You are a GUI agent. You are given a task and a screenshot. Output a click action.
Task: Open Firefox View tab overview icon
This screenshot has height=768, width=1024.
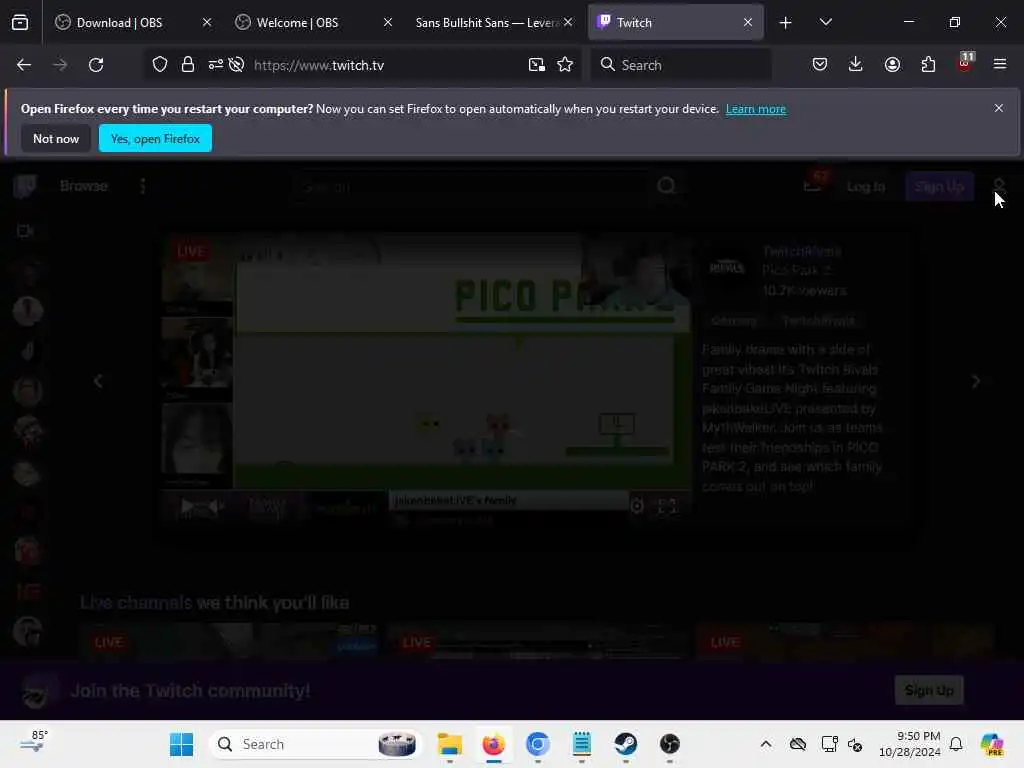pyautogui.click(x=20, y=22)
